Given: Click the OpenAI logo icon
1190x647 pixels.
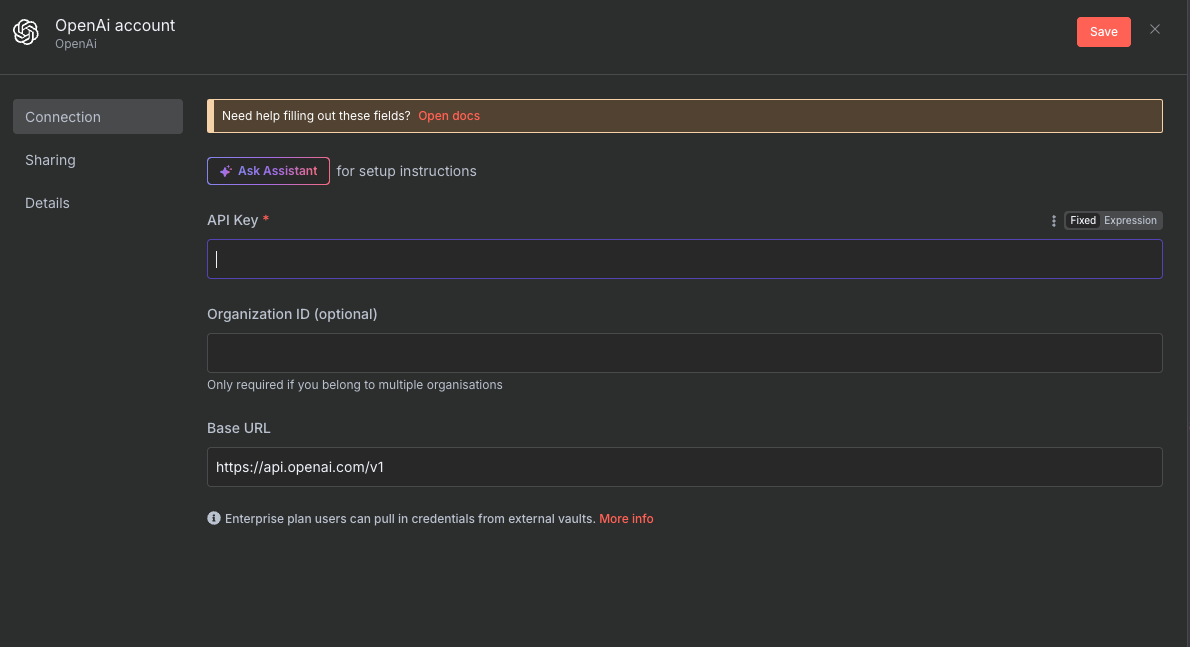Looking at the screenshot, I should coord(26,32).
